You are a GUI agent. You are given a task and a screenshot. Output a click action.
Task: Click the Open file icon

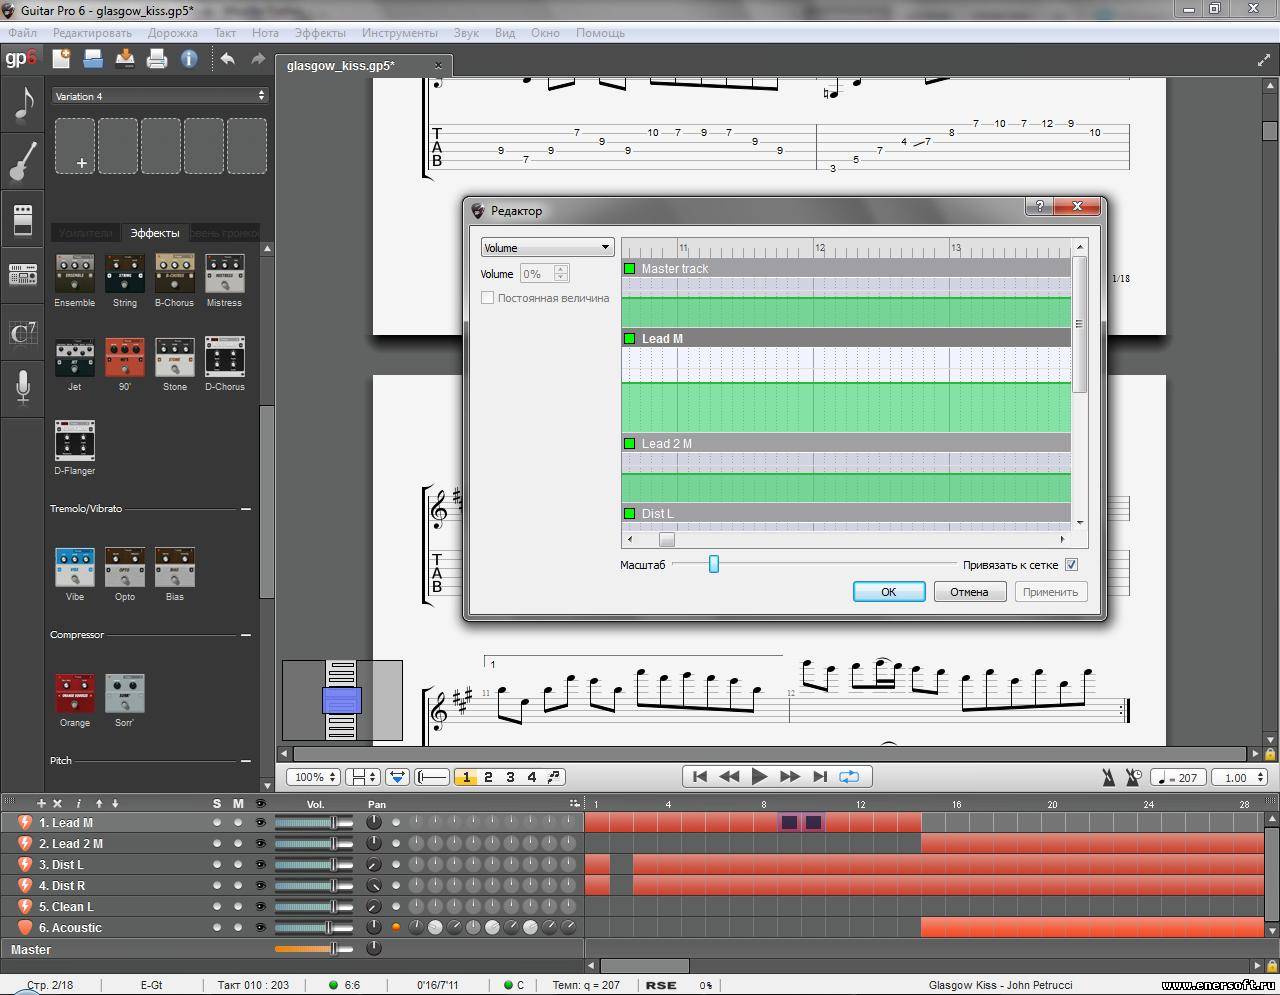[93, 59]
